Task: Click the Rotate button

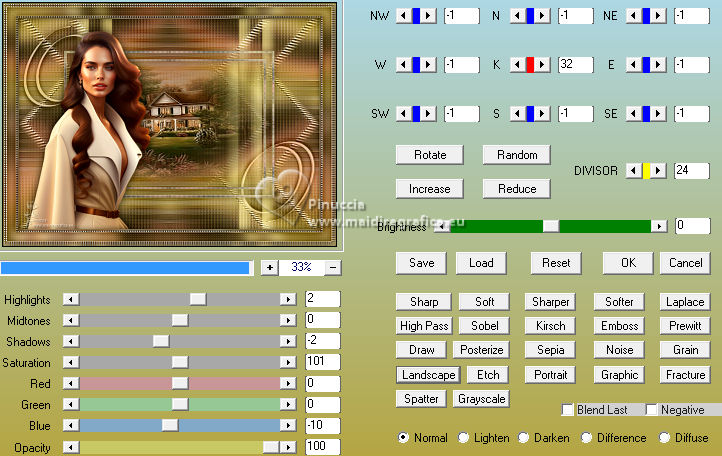Action: [x=430, y=155]
